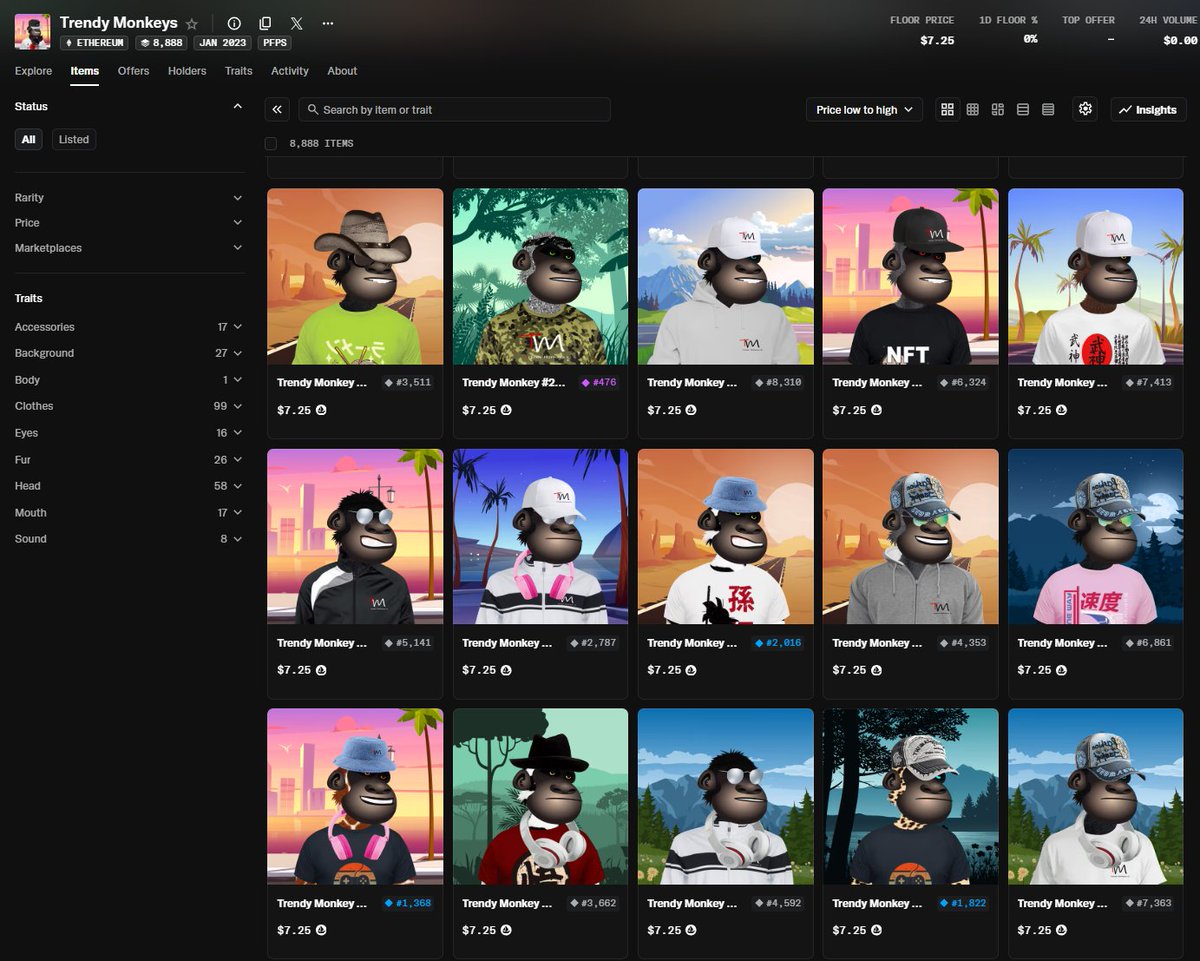Screen dimensions: 1200x961
Task: Select the small dense grid view icon
Action: point(972,110)
